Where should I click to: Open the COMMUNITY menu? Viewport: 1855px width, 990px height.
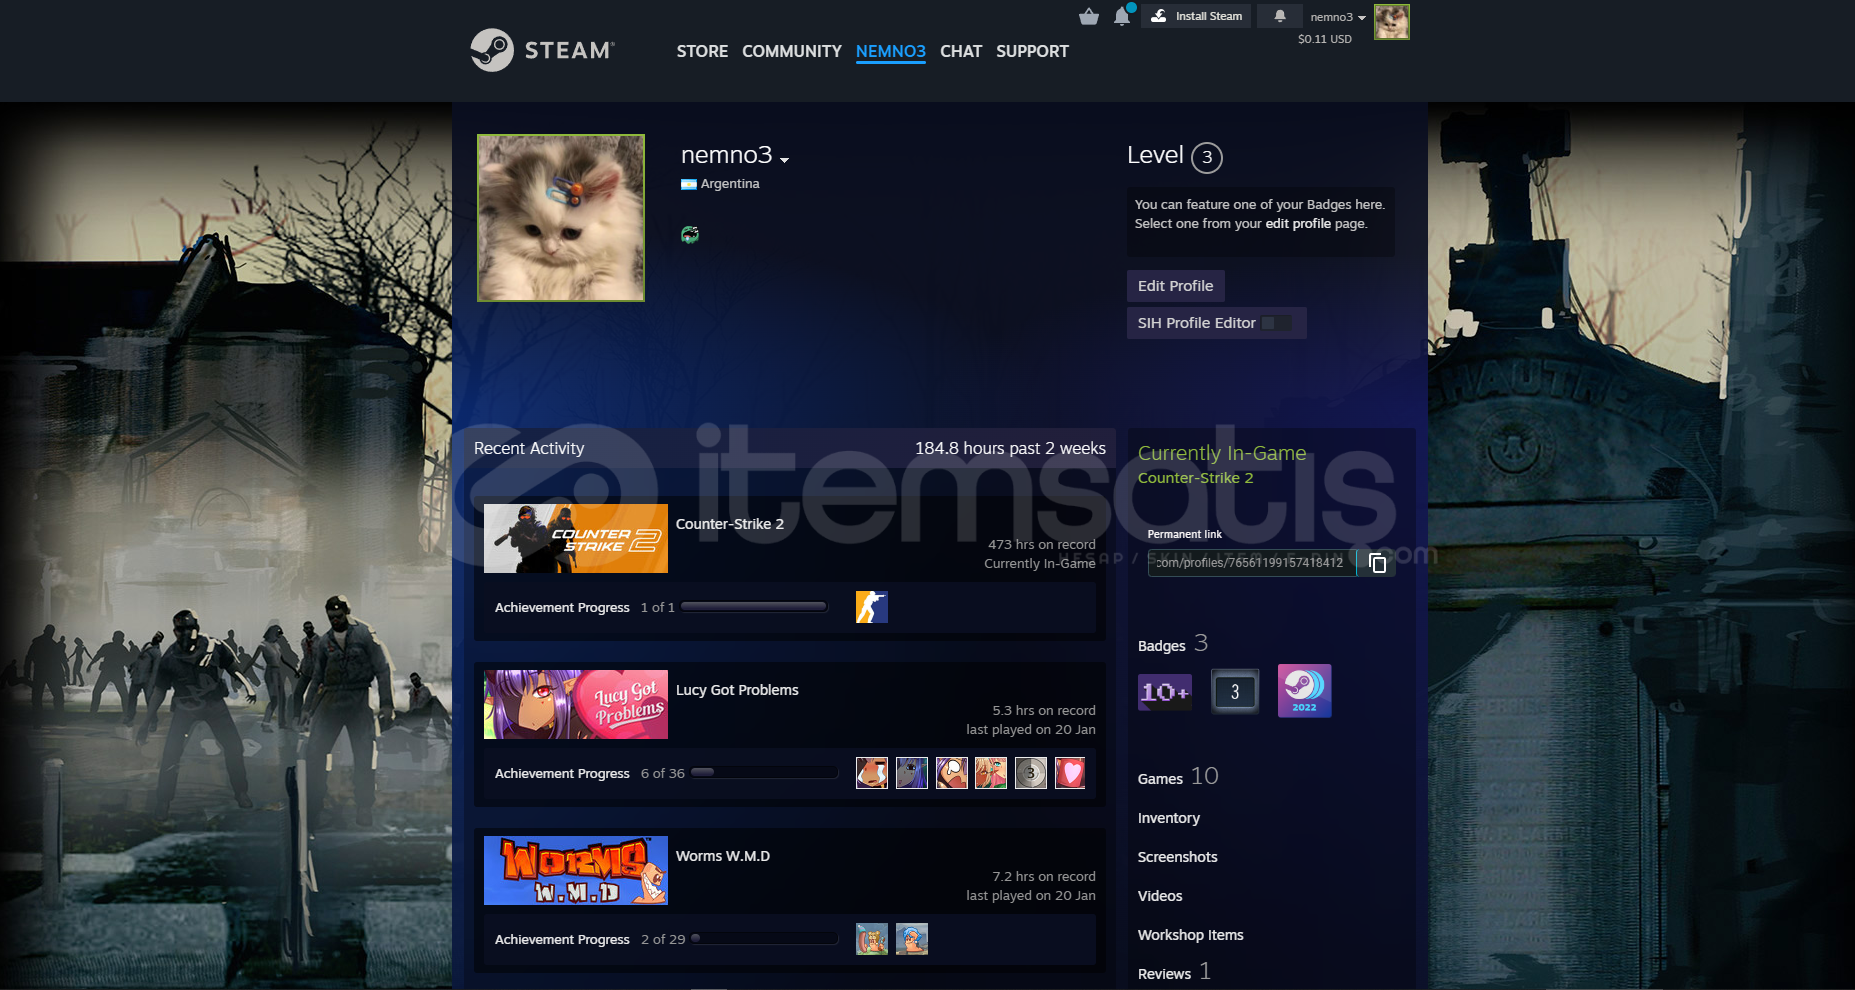coord(791,51)
